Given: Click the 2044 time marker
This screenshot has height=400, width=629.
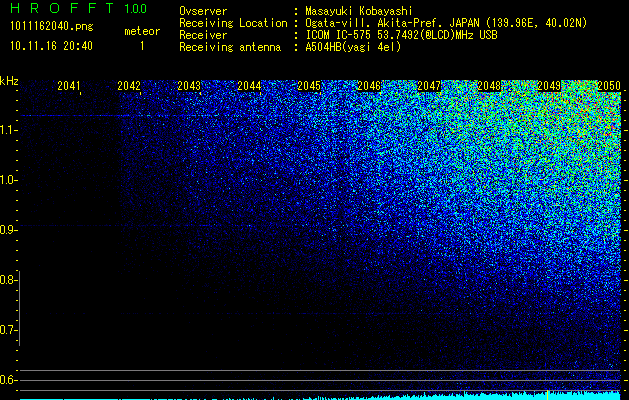Looking at the screenshot, I should tap(249, 86).
